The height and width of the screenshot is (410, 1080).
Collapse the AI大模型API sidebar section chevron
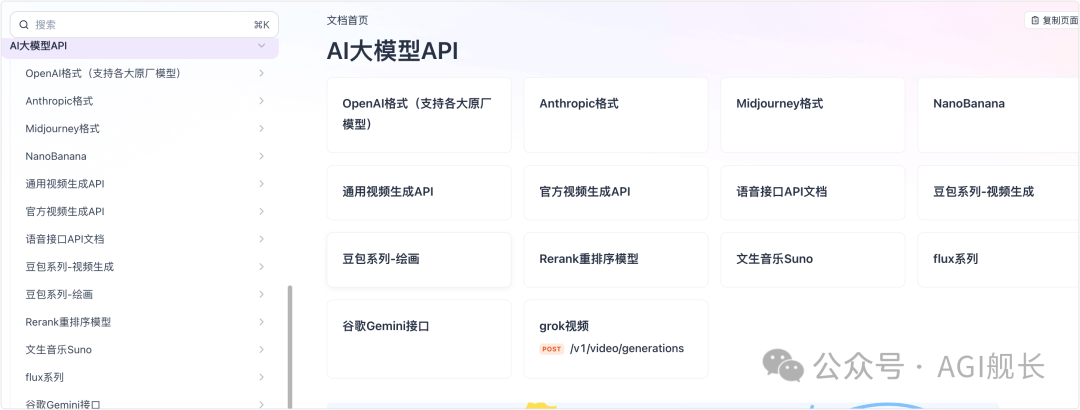tap(261, 45)
